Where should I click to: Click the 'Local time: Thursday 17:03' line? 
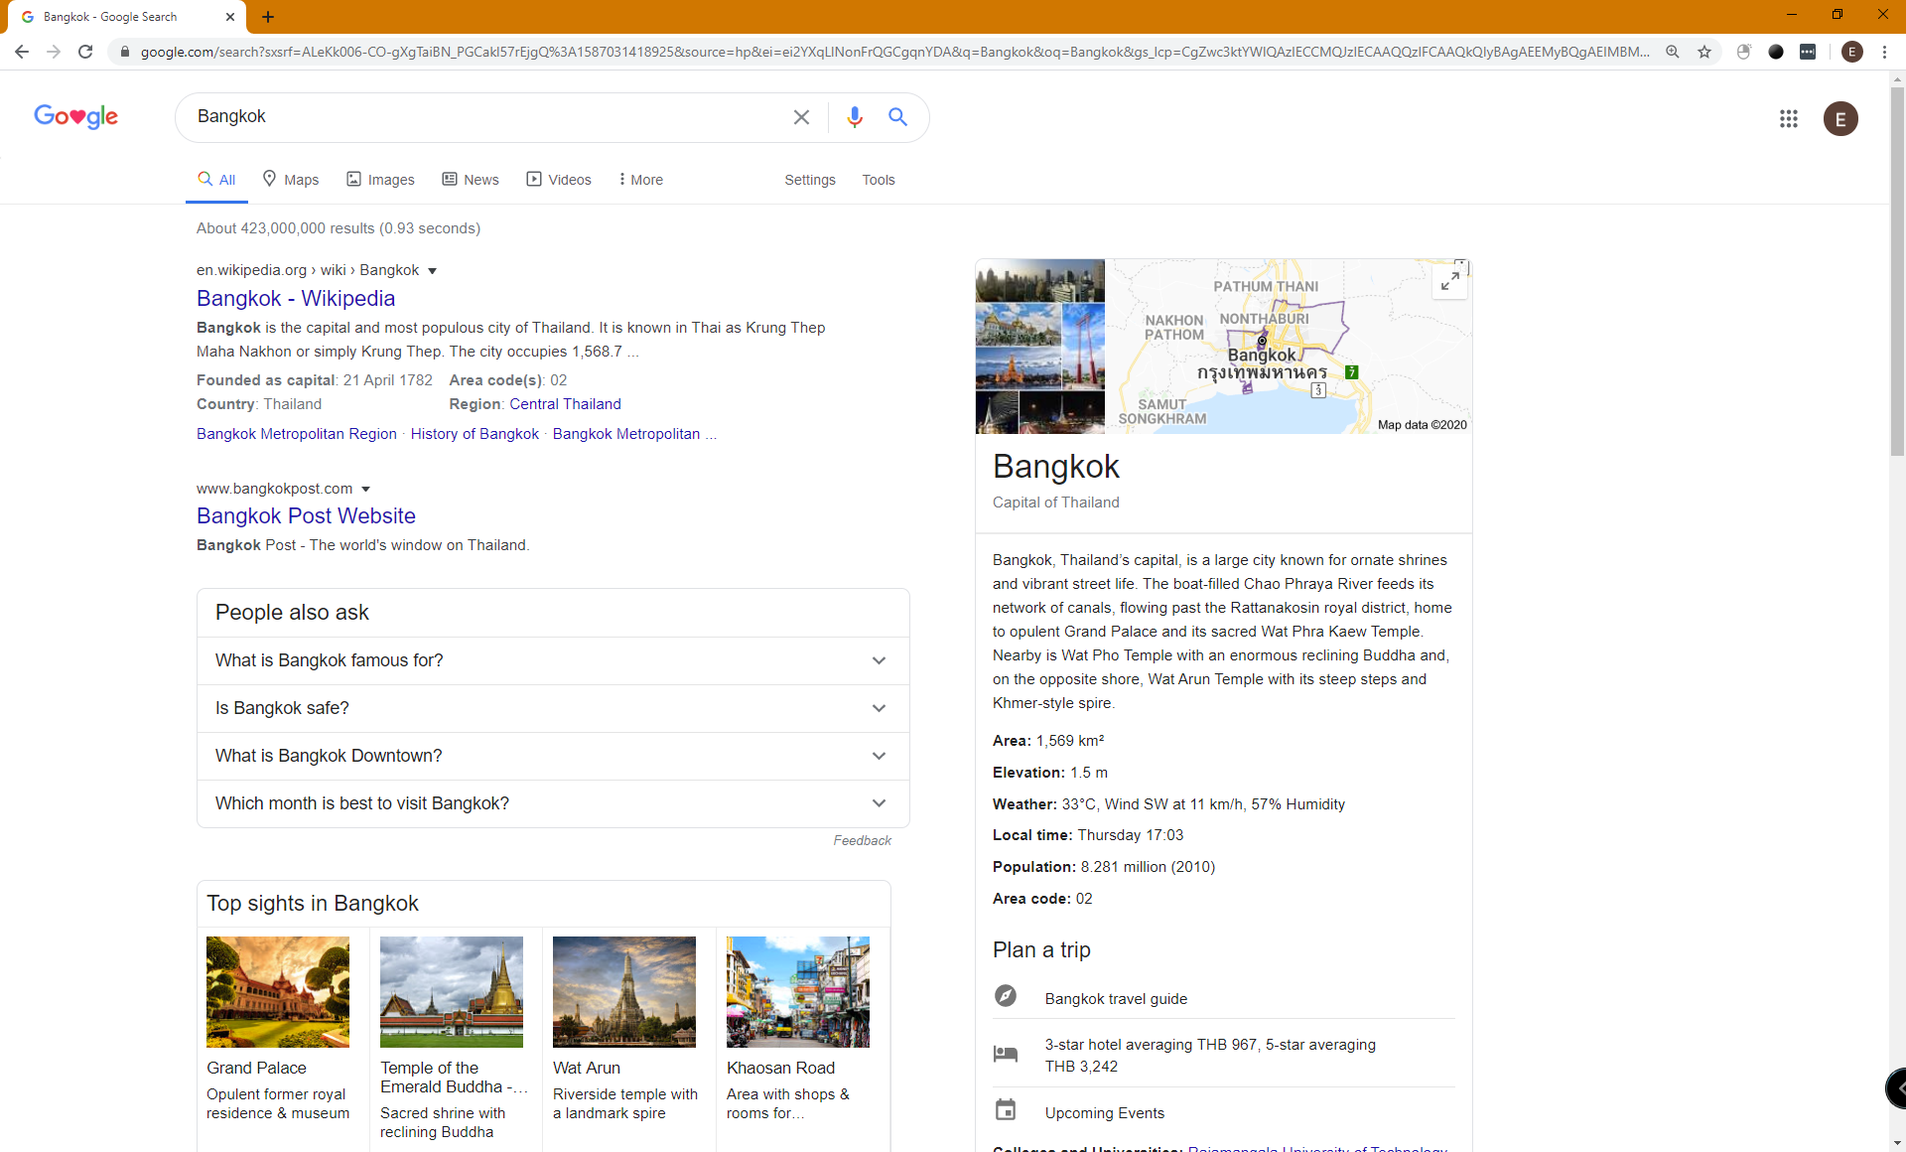tap(1087, 835)
